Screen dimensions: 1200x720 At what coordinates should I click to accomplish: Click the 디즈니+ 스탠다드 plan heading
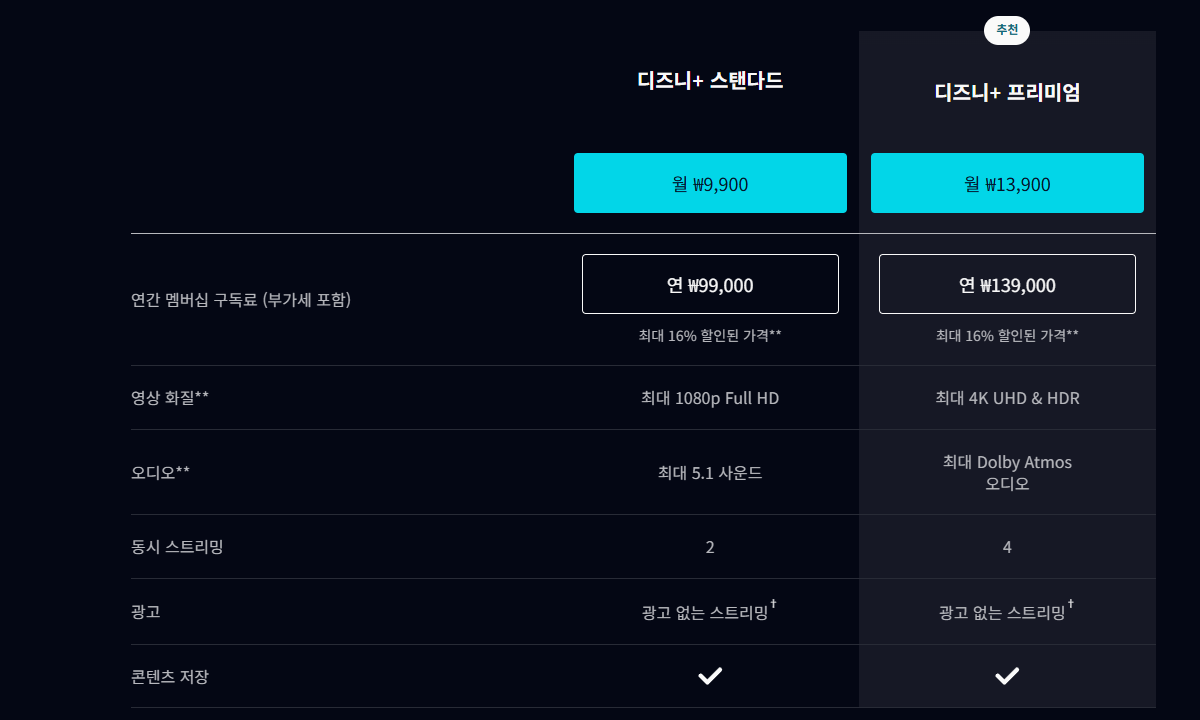[710, 81]
